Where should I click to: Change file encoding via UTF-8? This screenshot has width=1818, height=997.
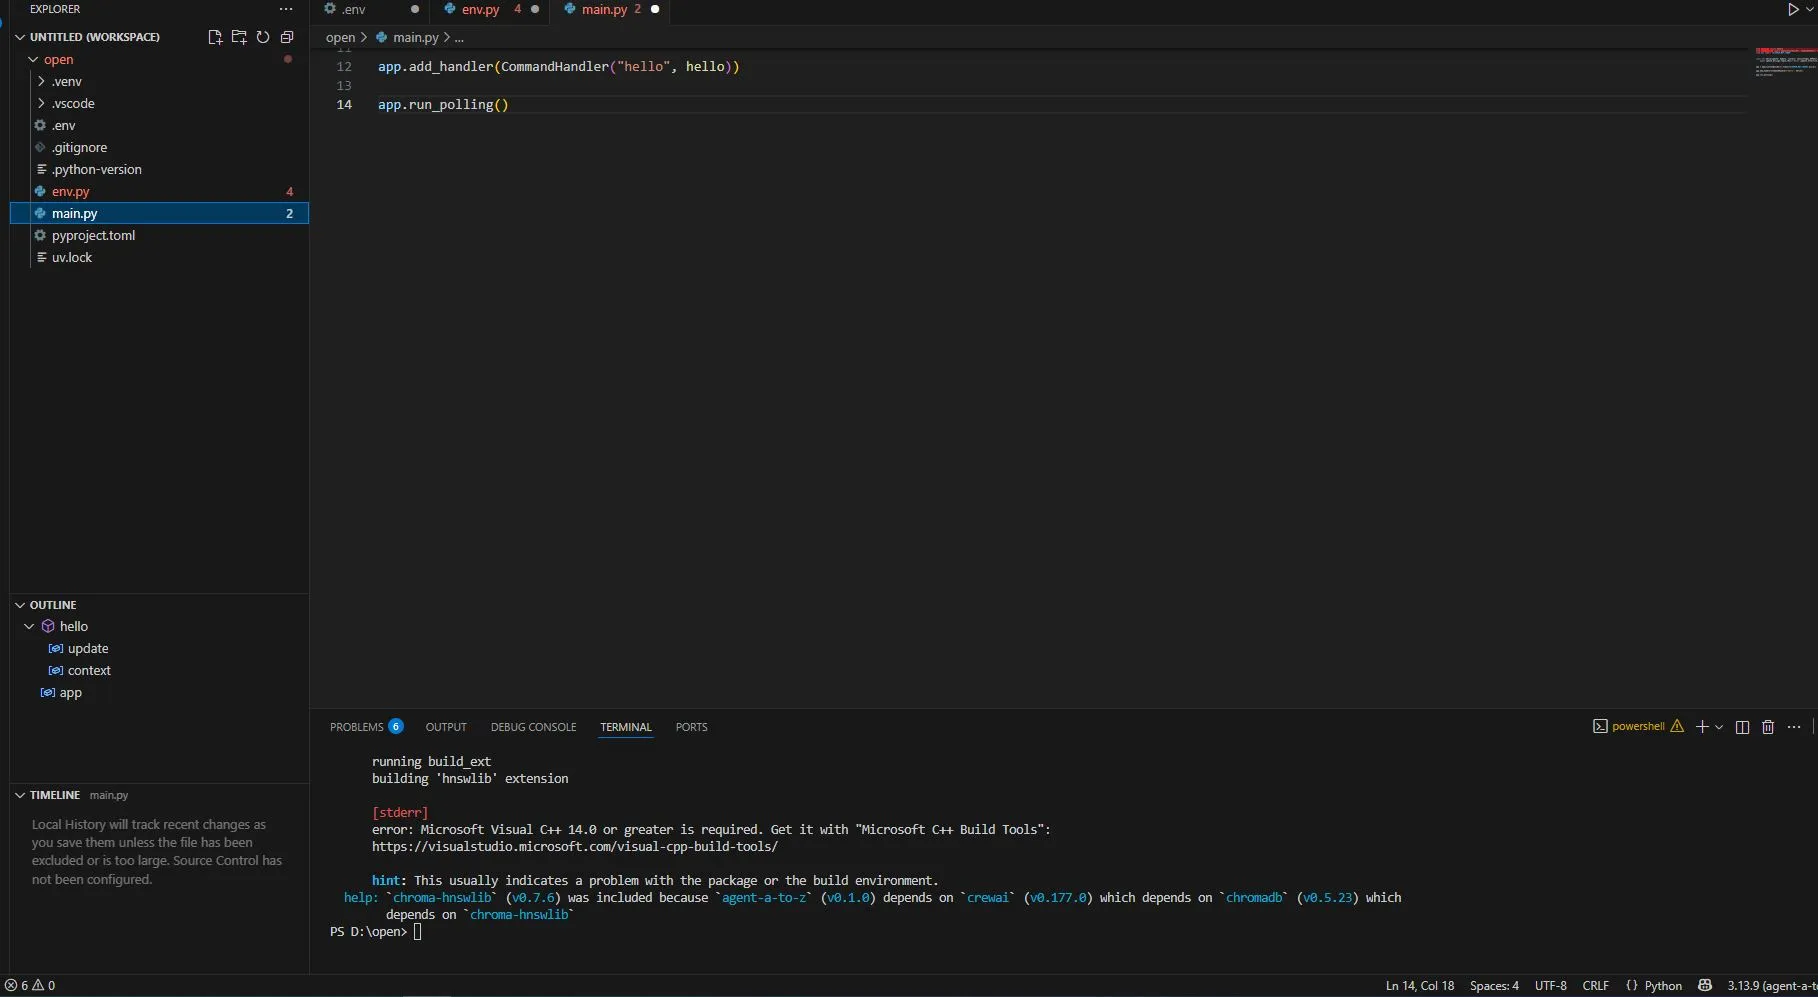point(1551,986)
